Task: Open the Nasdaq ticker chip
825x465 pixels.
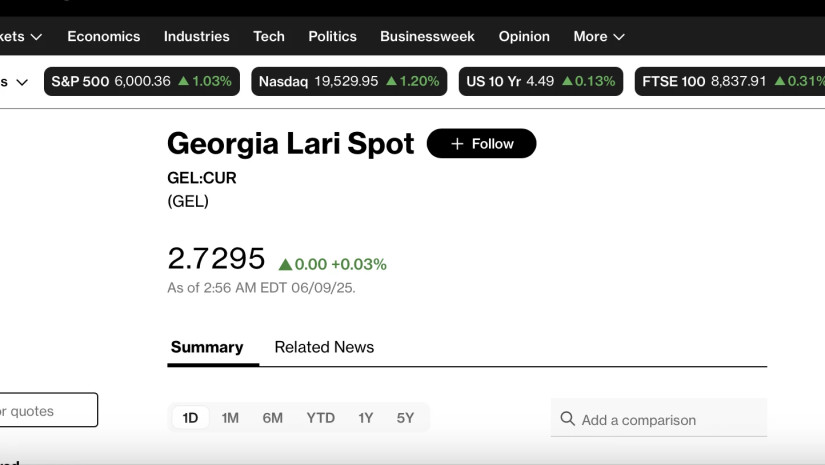Action: pos(349,81)
